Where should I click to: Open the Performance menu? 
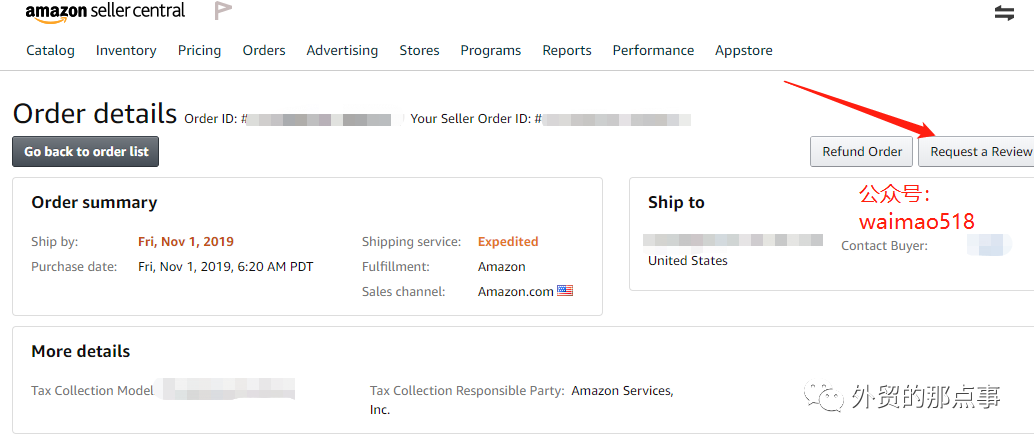[653, 50]
